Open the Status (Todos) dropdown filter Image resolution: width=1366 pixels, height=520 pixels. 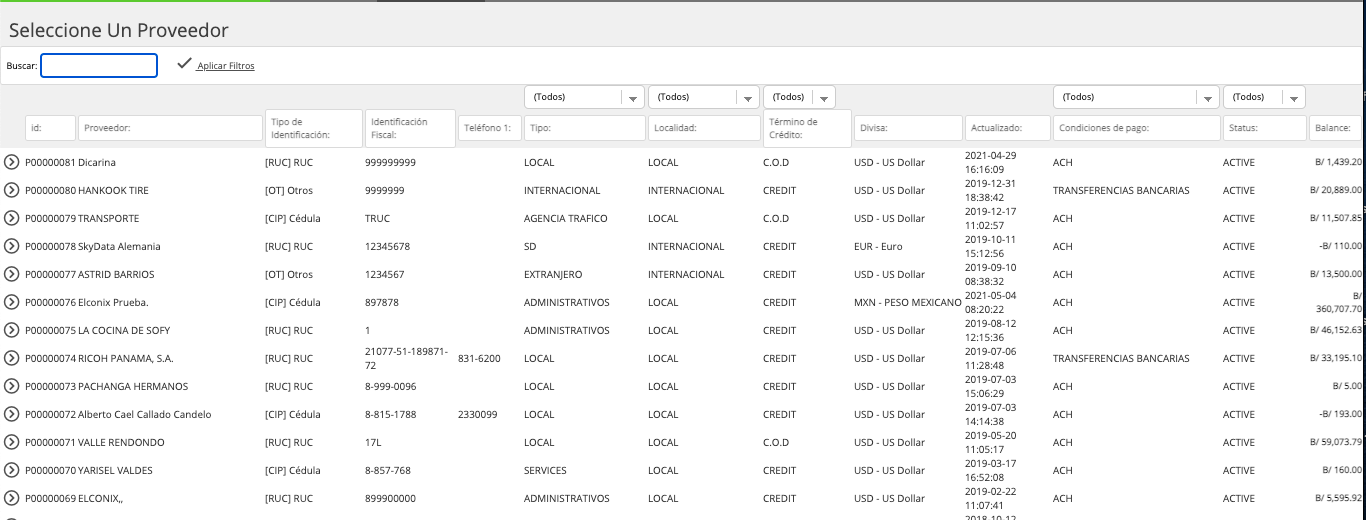[1264, 97]
